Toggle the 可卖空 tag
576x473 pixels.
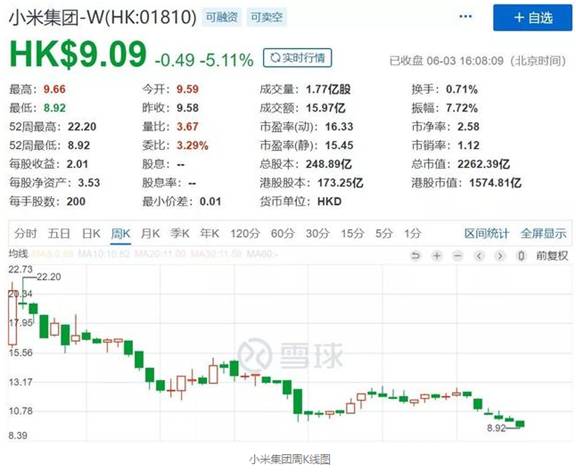pos(266,17)
